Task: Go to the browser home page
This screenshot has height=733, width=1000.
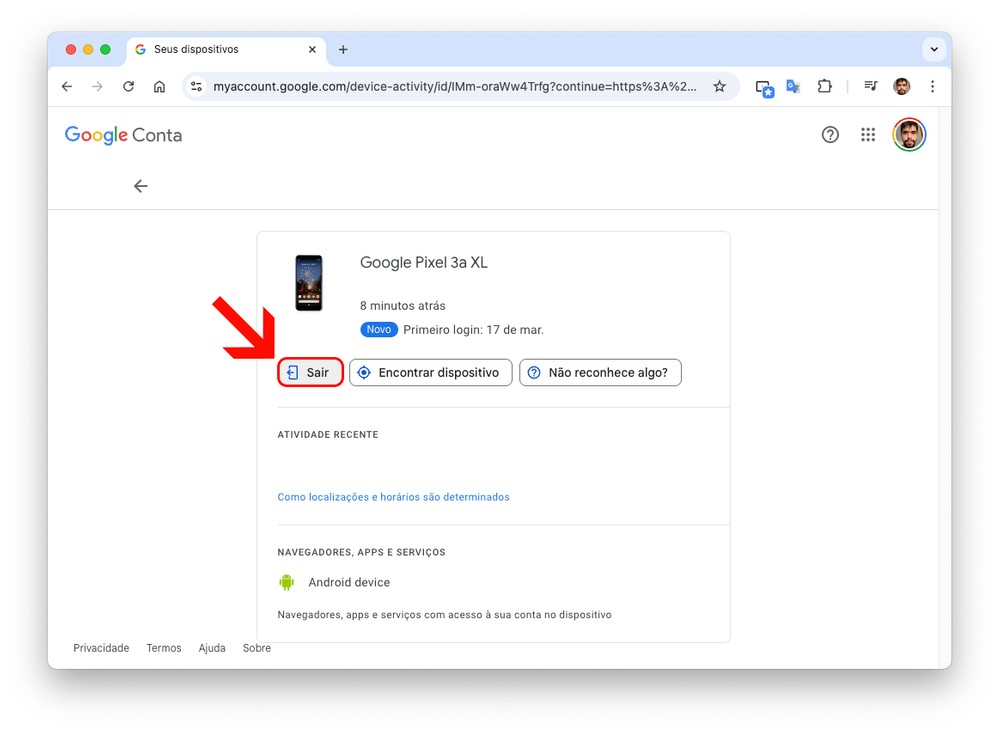Action: coord(159,87)
